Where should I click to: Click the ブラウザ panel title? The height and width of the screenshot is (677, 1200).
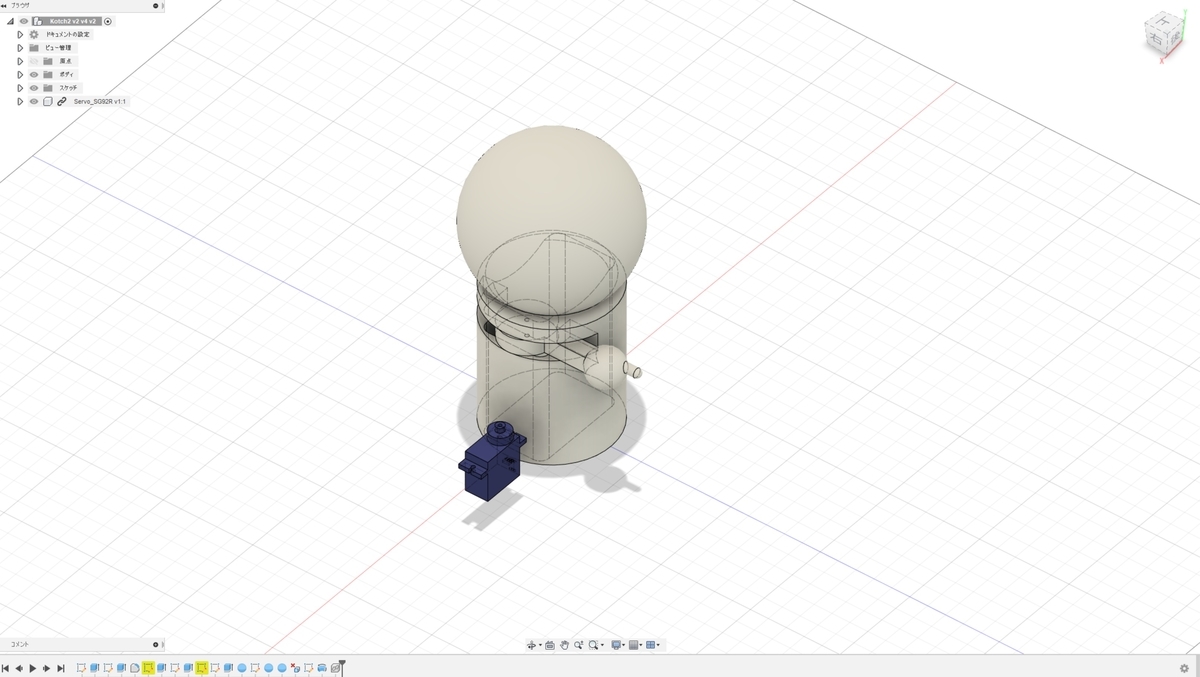tap(20, 5)
